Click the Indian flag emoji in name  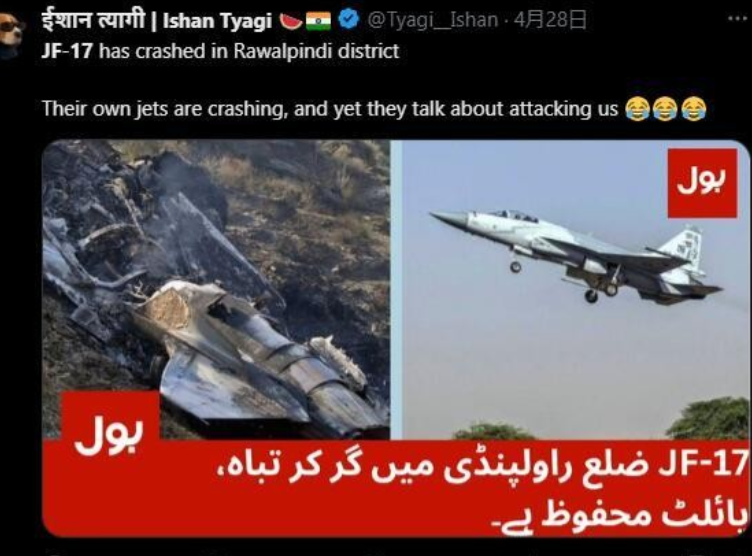[319, 21]
